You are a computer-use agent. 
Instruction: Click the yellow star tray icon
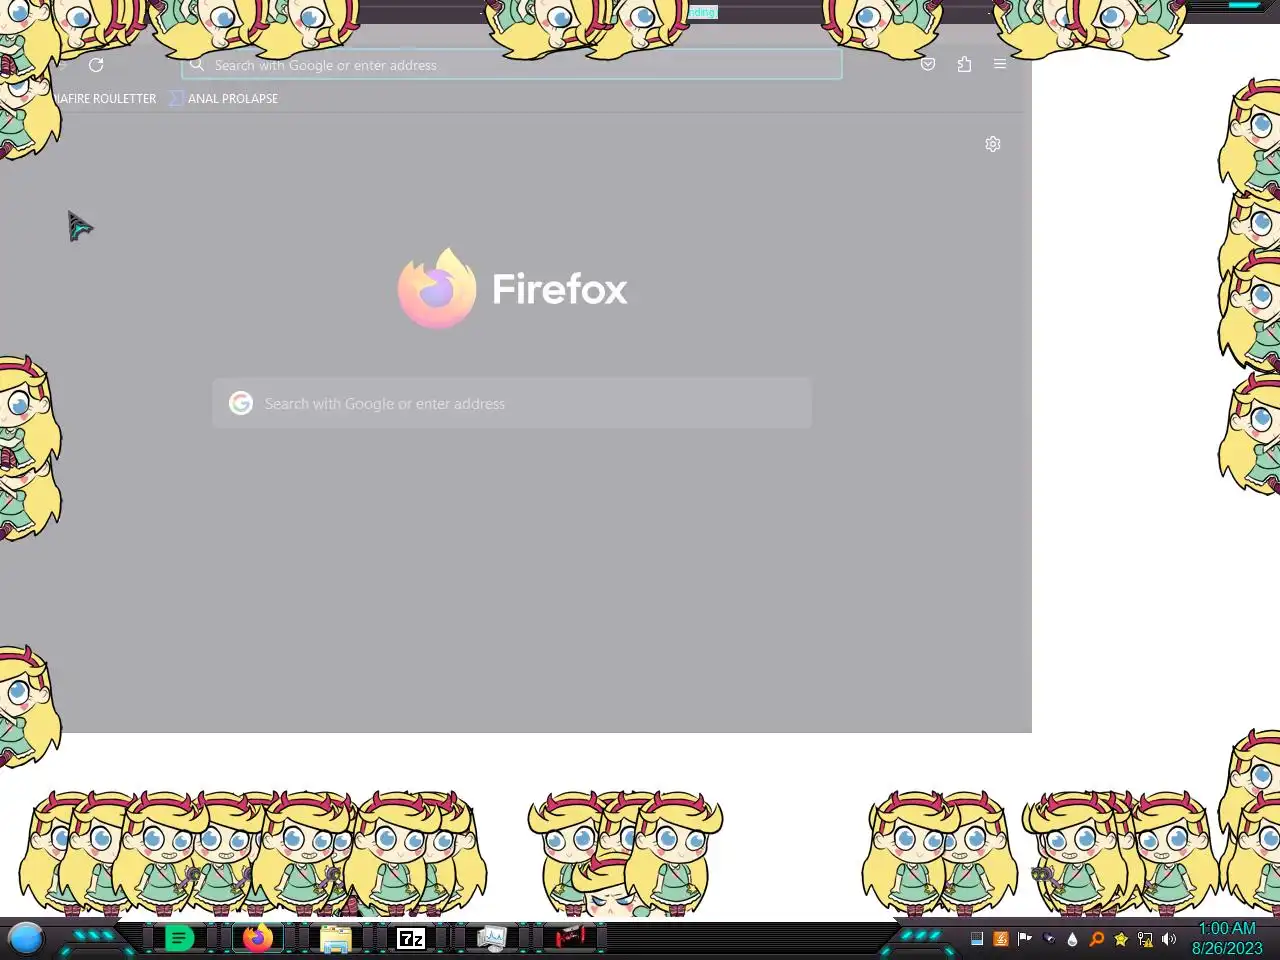click(1121, 939)
